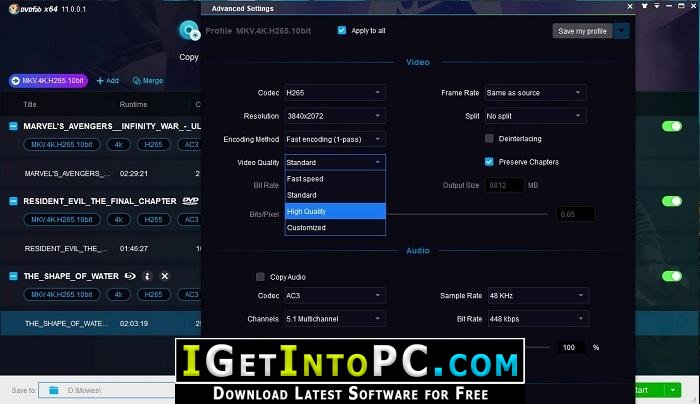Uncheck the Apply to all checkbox
This screenshot has width=700, height=404.
[x=342, y=30]
